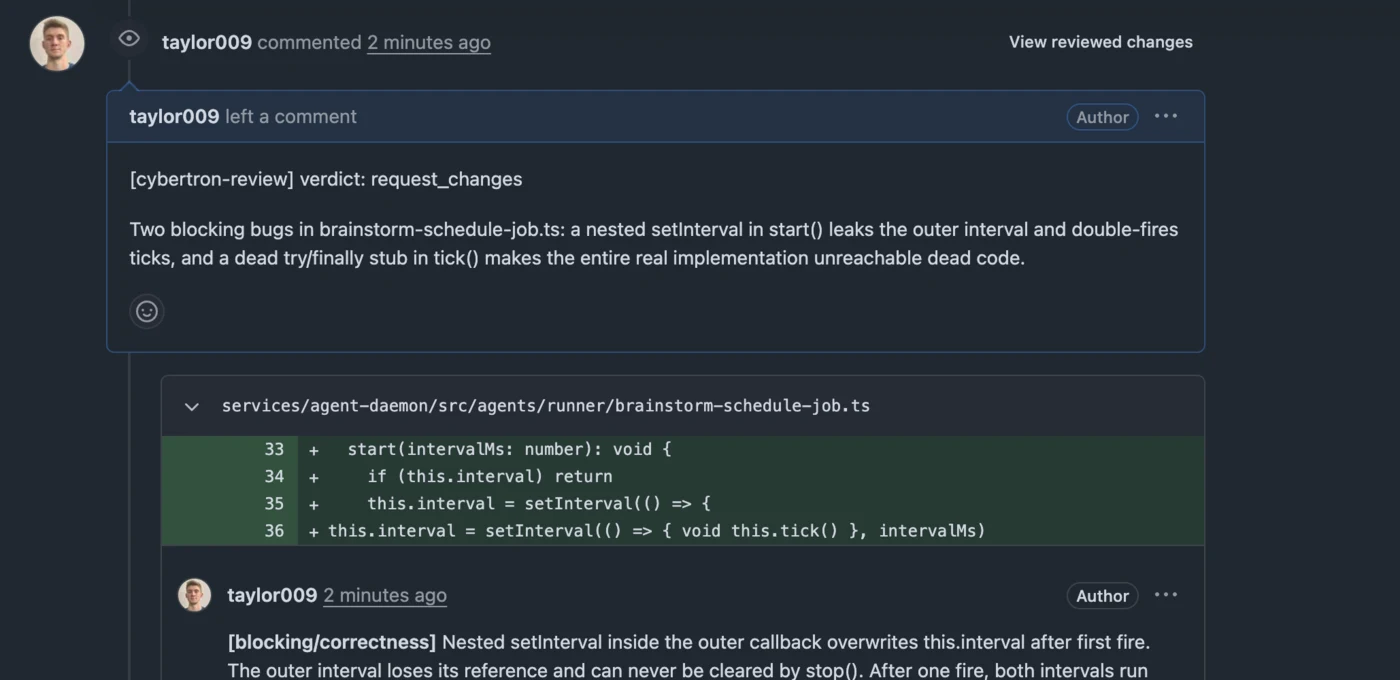Open three-dot menu on inline comment

point(1166,595)
